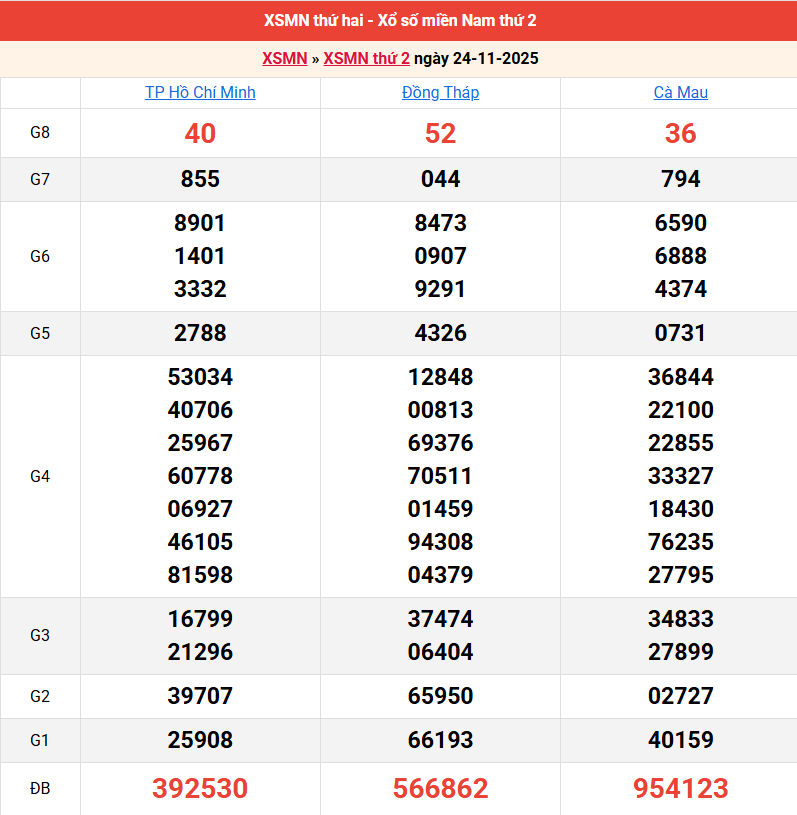Image resolution: width=797 pixels, height=815 pixels.
Task: Open the Đồng Tháp province link
Action: click(x=440, y=92)
